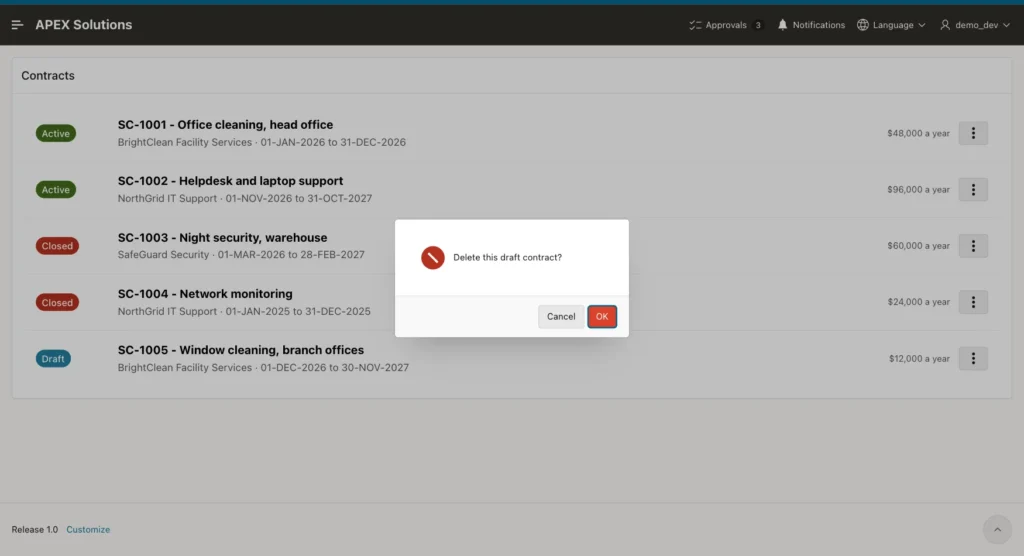Click the Approvals count badge showing 3
1024x556 pixels.
[758, 25]
